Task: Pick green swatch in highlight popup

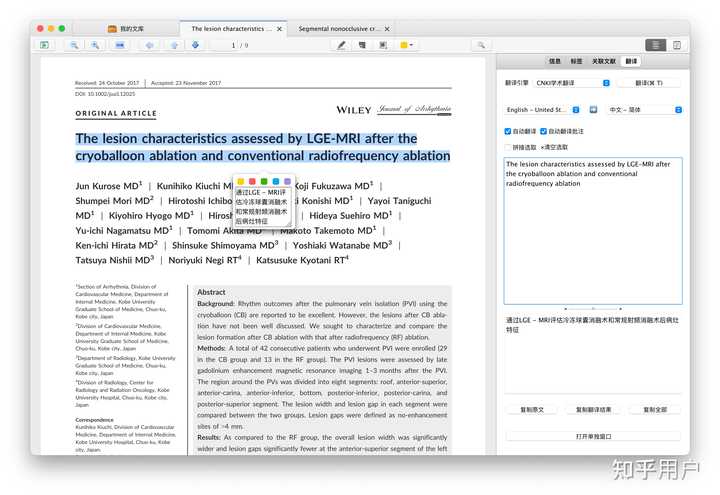Action: coord(264,181)
